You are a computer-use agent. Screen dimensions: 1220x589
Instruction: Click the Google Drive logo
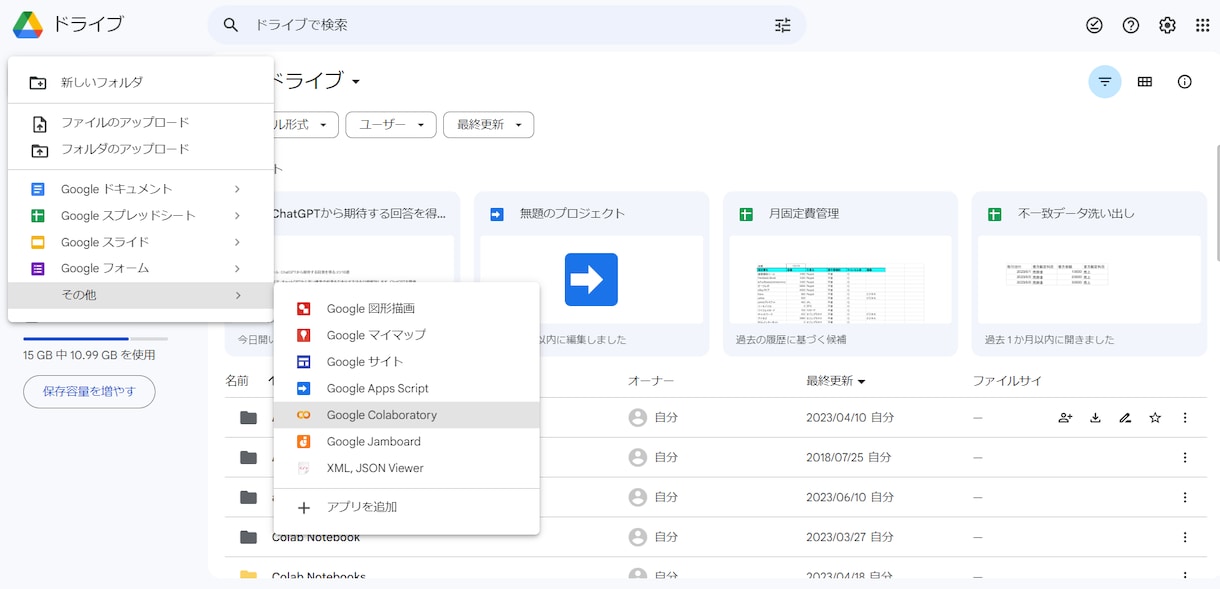click(x=28, y=25)
